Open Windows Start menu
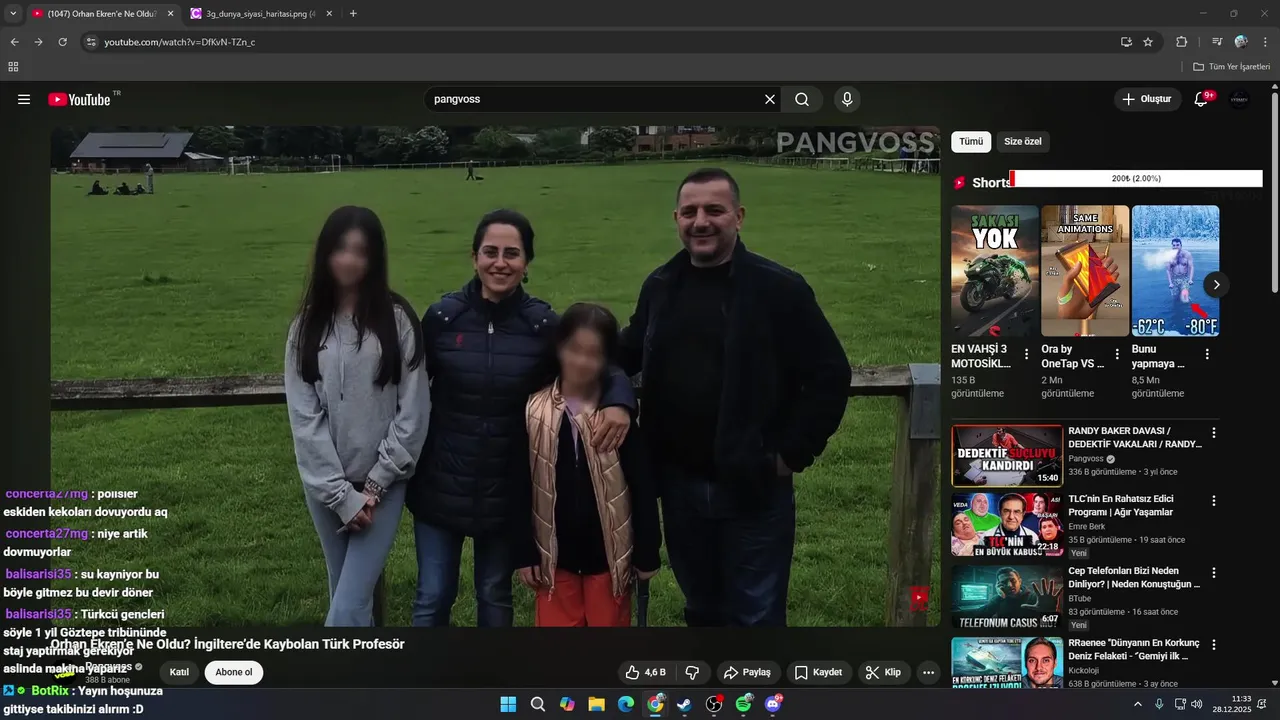The height and width of the screenshot is (720, 1280). [x=508, y=704]
